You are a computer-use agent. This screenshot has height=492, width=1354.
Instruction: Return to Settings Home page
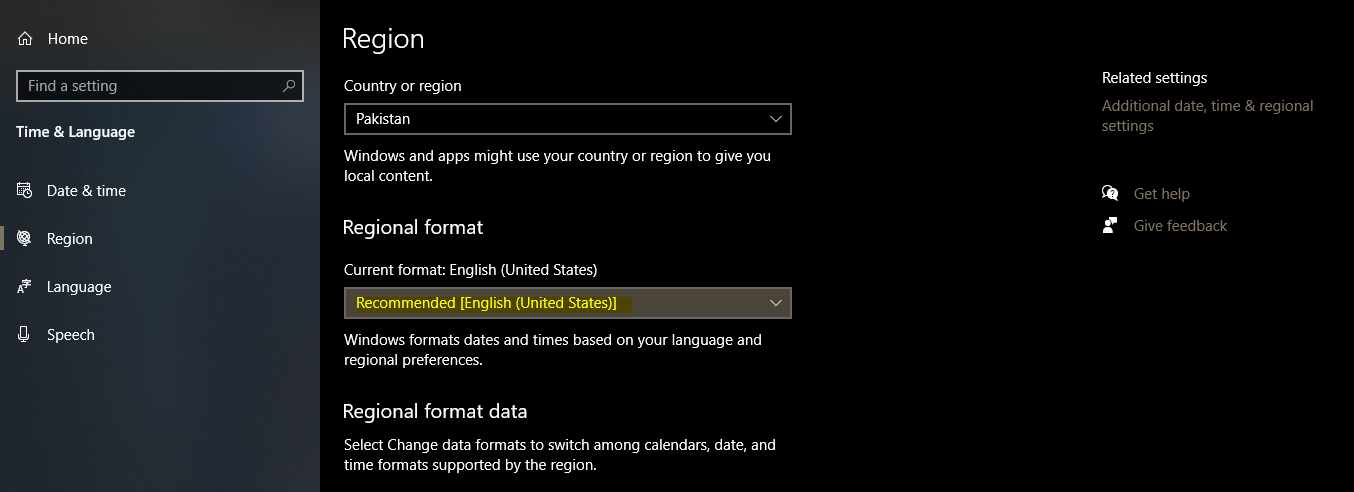67,39
